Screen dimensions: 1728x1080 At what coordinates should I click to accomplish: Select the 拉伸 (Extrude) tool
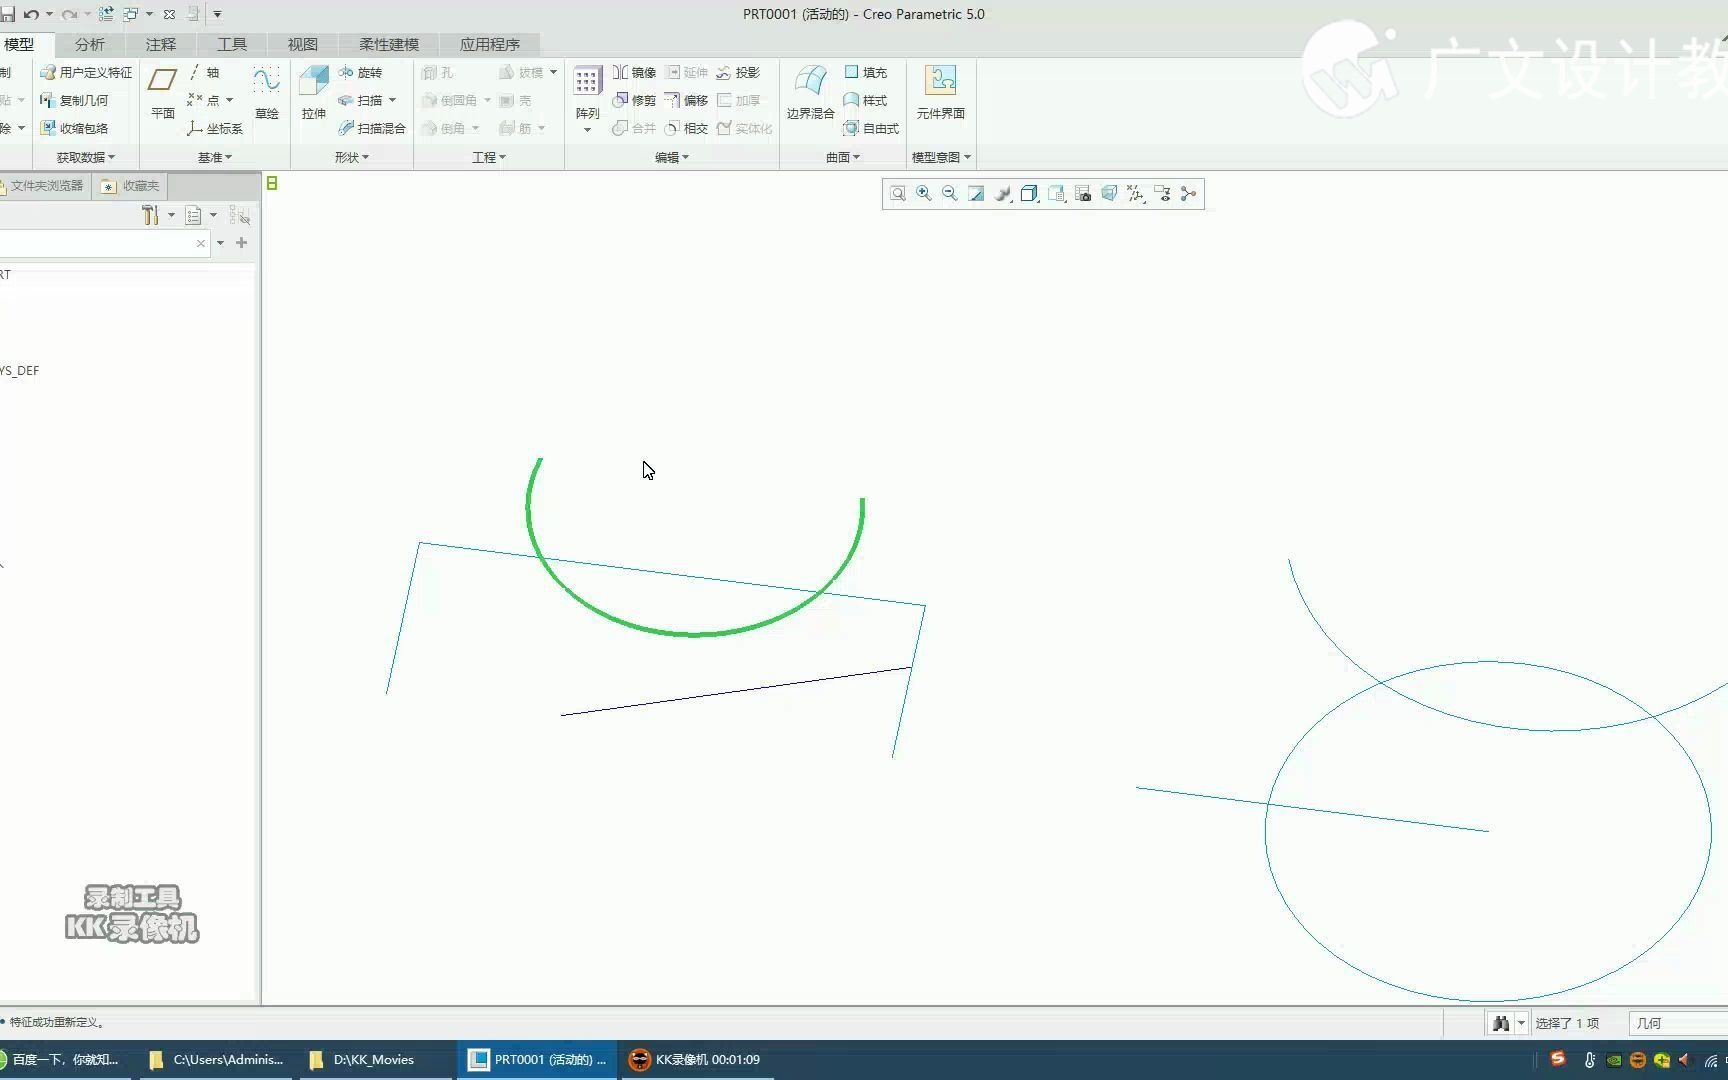coord(313,91)
